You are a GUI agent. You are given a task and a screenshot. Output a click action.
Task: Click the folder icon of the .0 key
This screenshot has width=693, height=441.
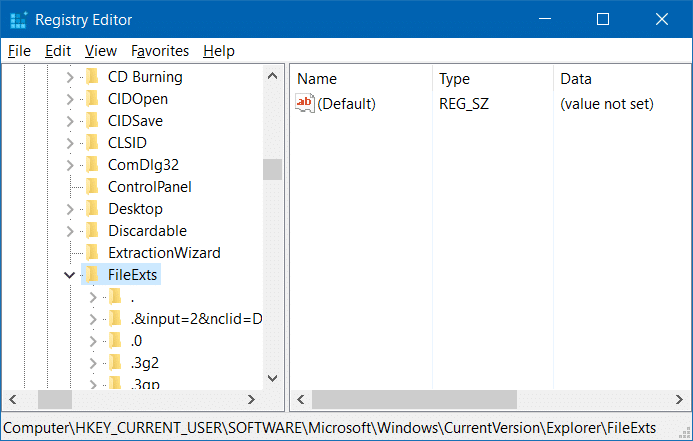pyautogui.click(x=115, y=341)
